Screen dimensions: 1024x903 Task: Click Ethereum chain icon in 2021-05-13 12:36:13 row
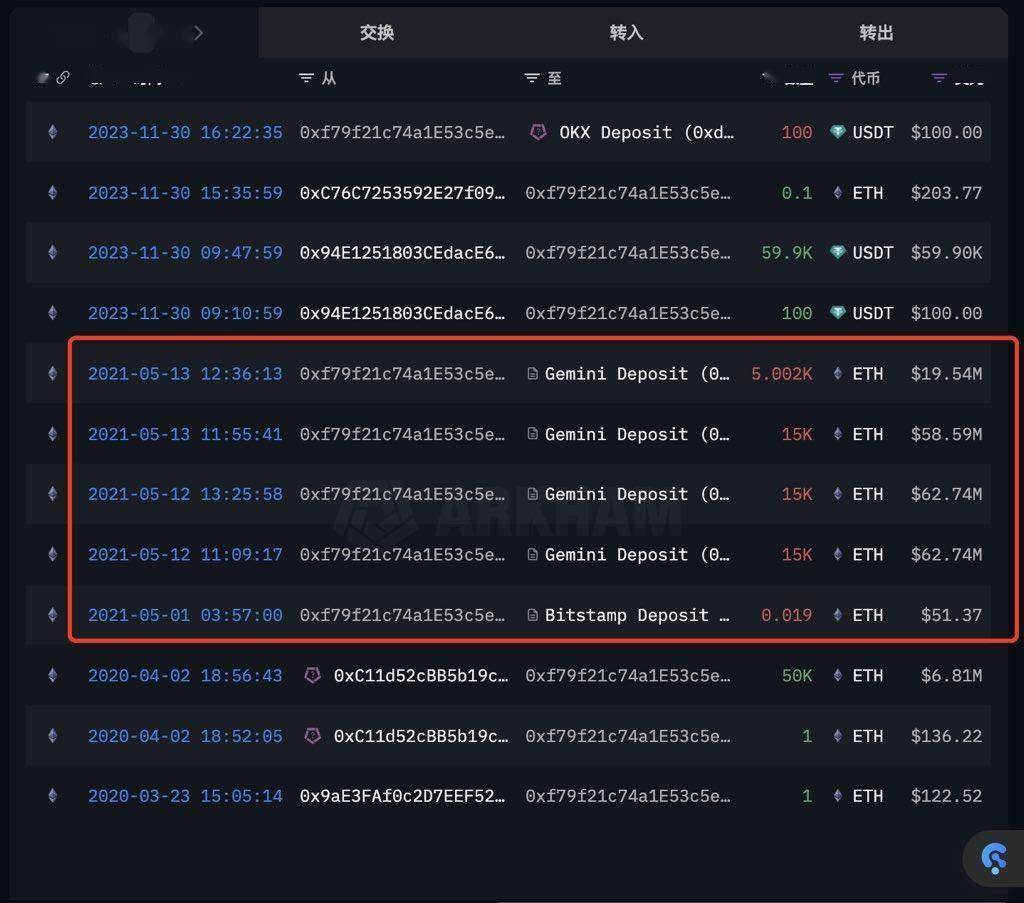[x=53, y=373]
